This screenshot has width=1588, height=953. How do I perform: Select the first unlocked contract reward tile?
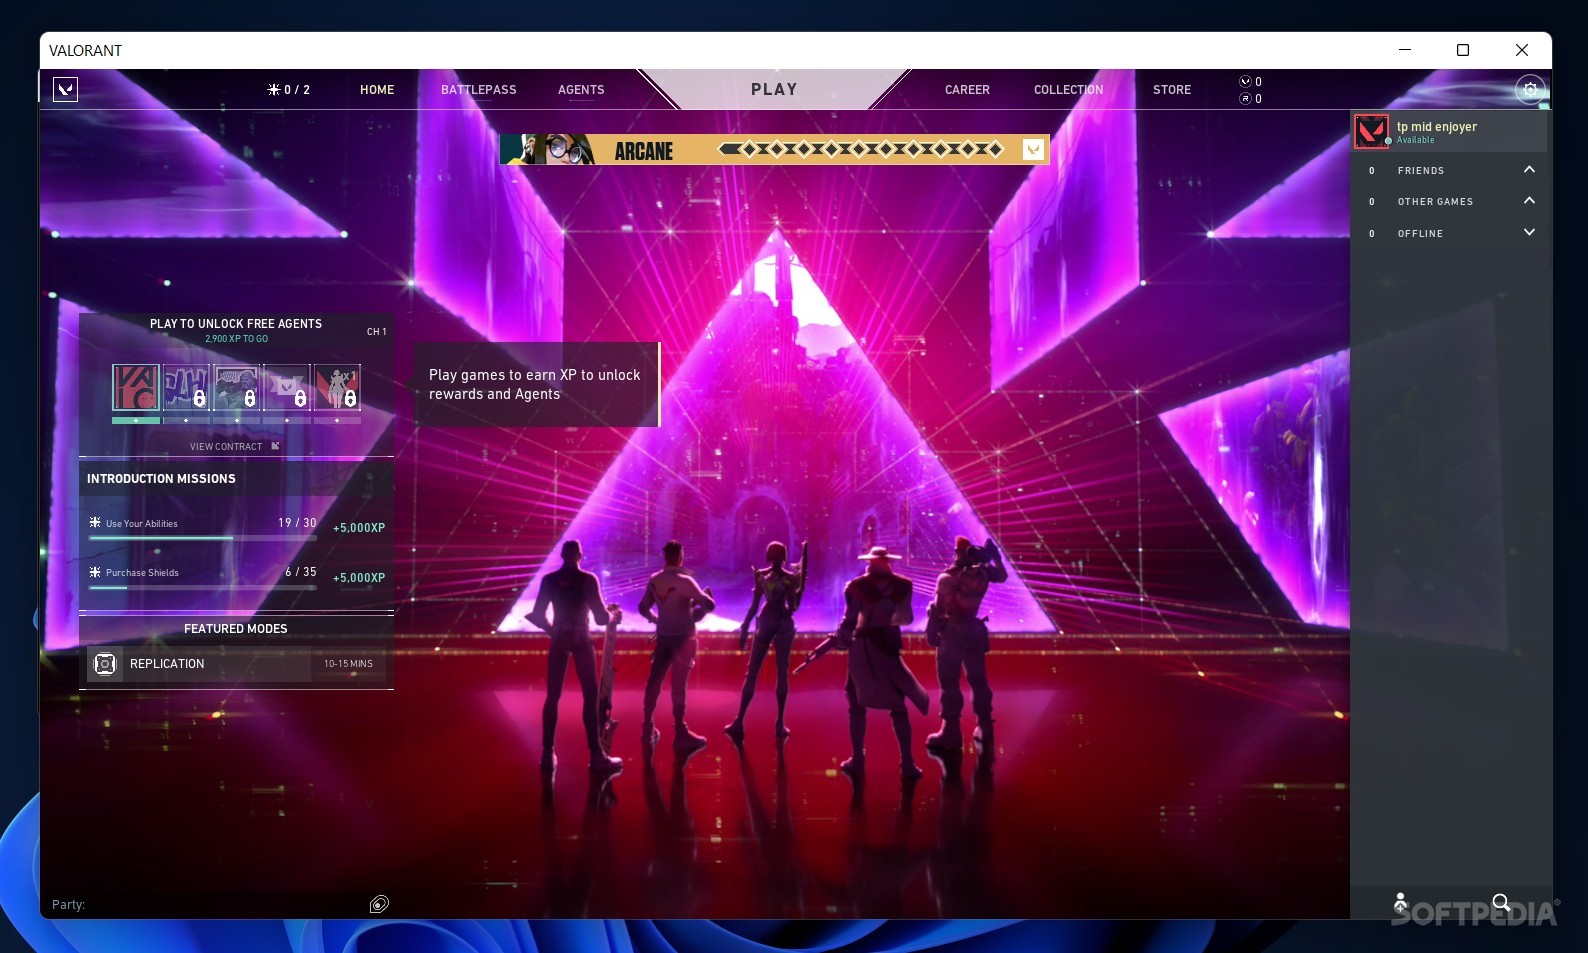click(x=136, y=387)
